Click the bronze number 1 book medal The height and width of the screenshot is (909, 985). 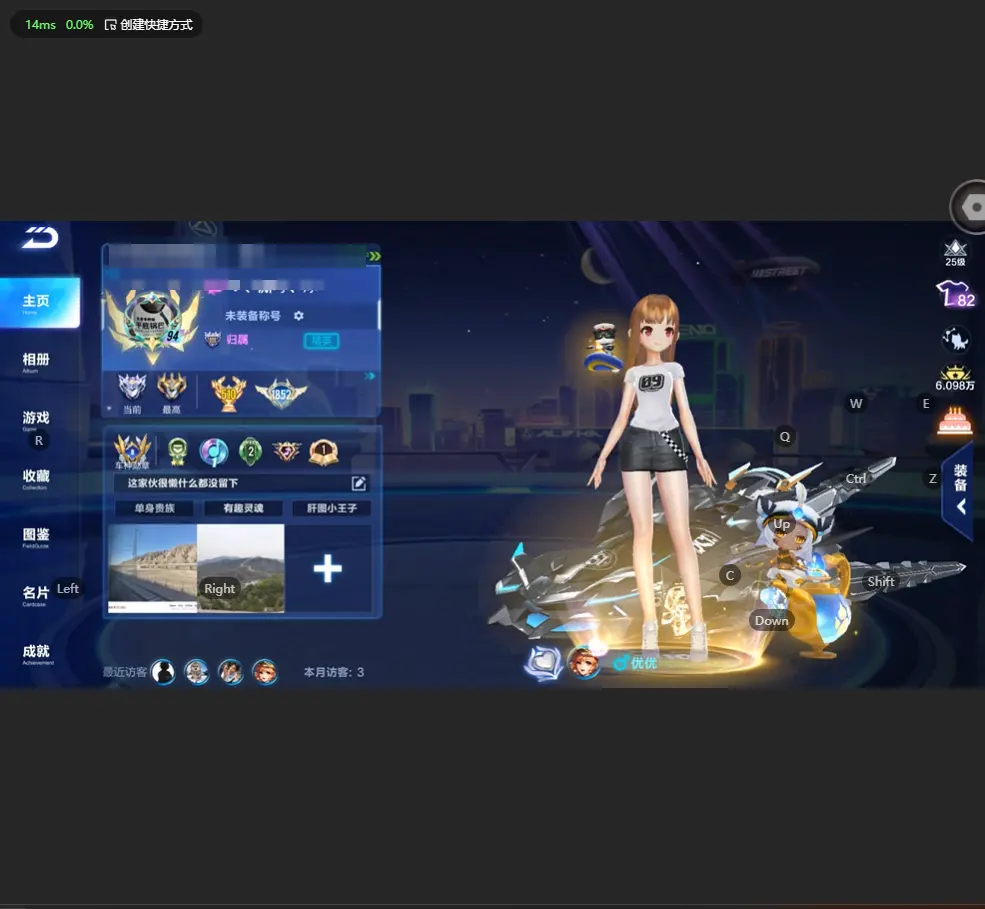pyautogui.click(x=324, y=452)
